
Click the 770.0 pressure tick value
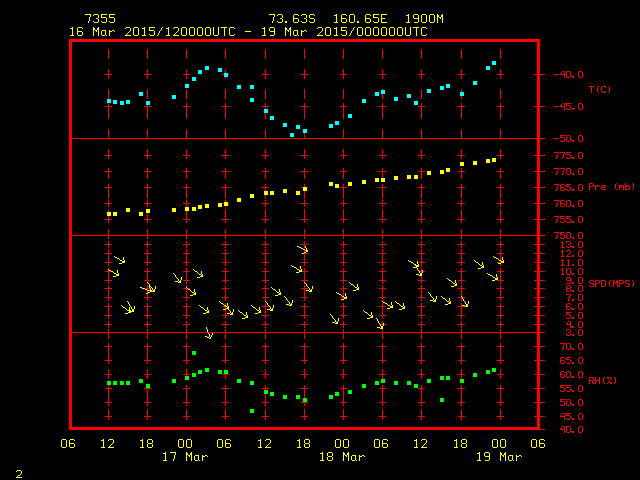[569, 171]
